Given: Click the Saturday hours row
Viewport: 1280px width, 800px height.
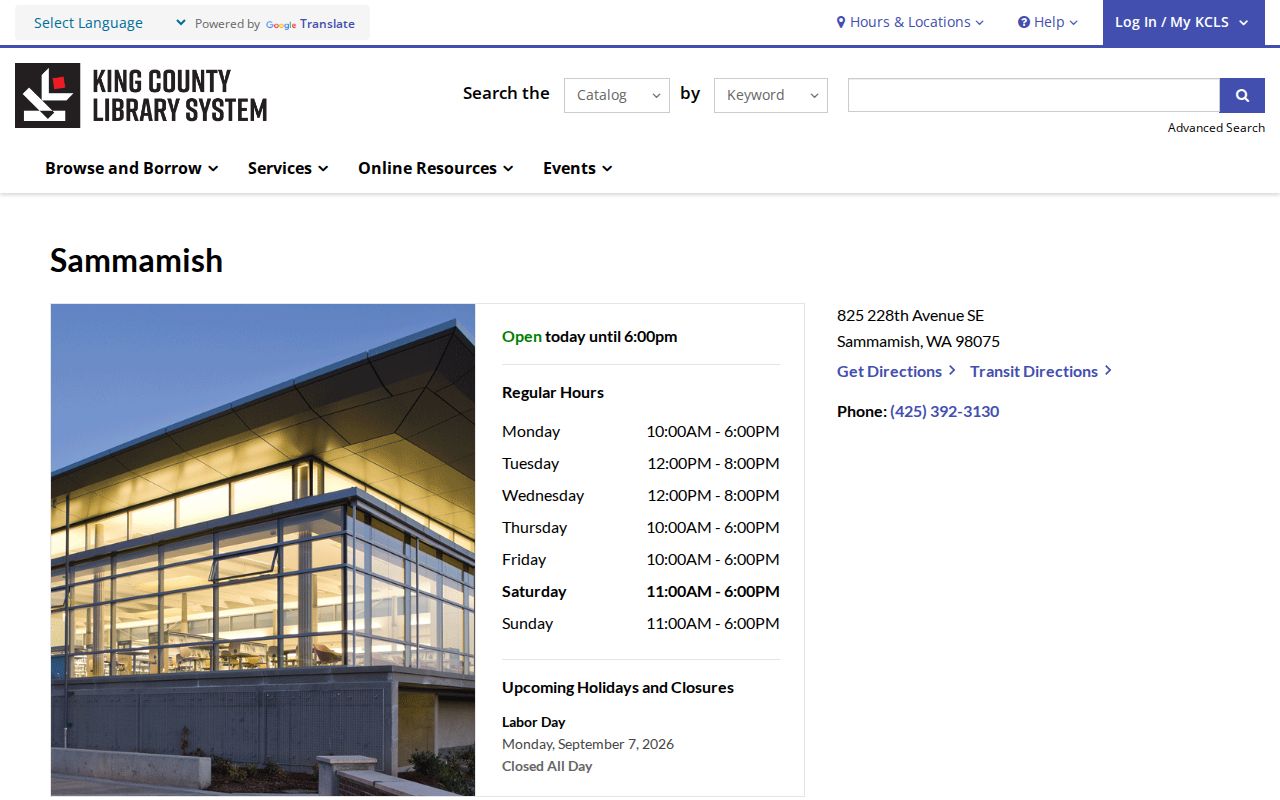Looking at the screenshot, I should click(641, 591).
